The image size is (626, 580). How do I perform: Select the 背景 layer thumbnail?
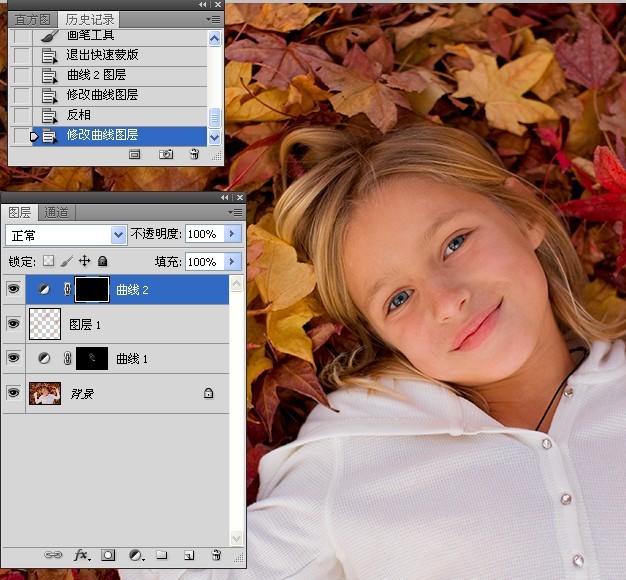(x=45, y=393)
